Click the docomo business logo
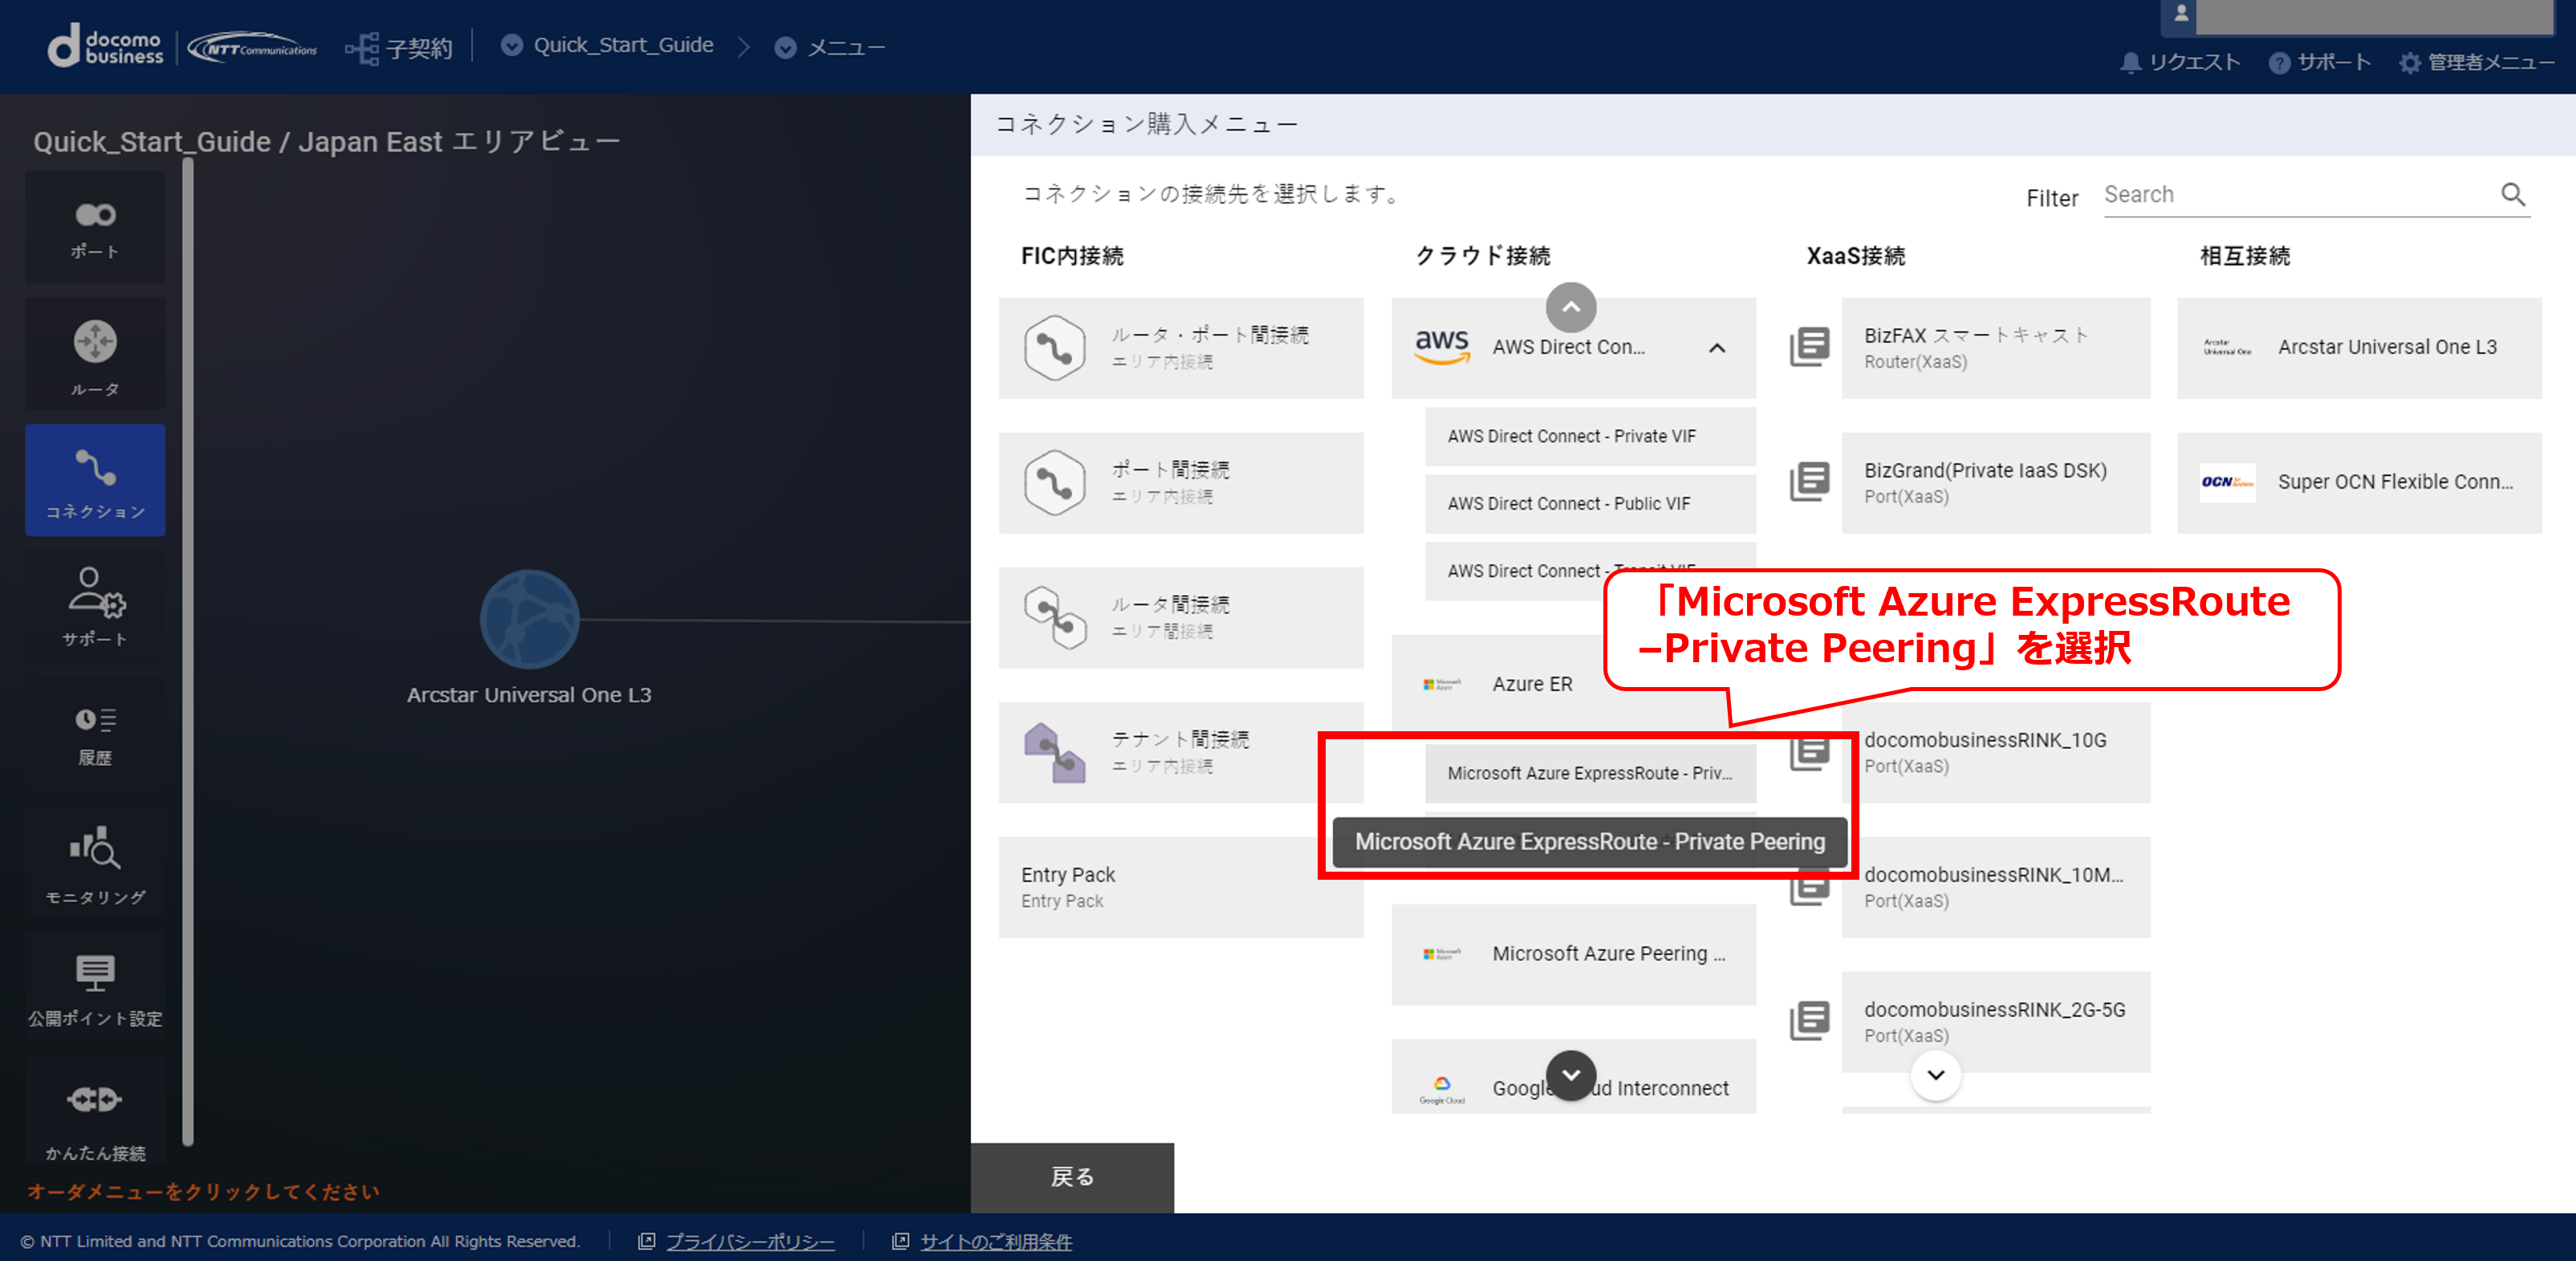 point(105,47)
